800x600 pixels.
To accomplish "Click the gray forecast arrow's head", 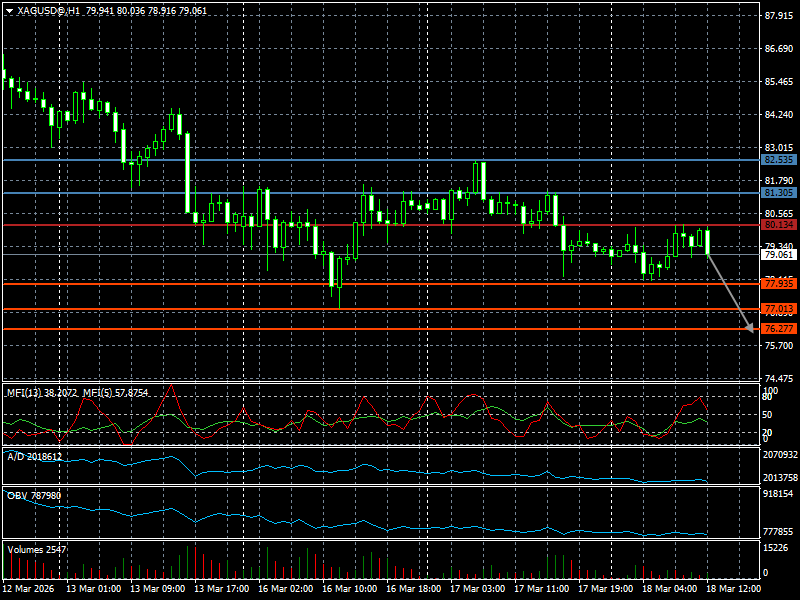I will pyautogui.click(x=750, y=327).
